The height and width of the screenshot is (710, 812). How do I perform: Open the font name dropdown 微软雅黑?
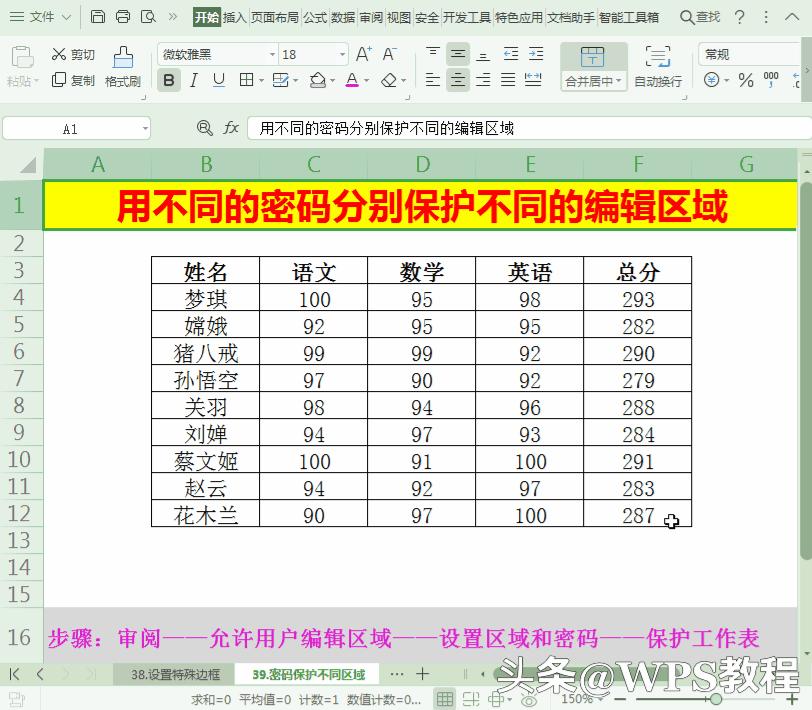pos(272,54)
